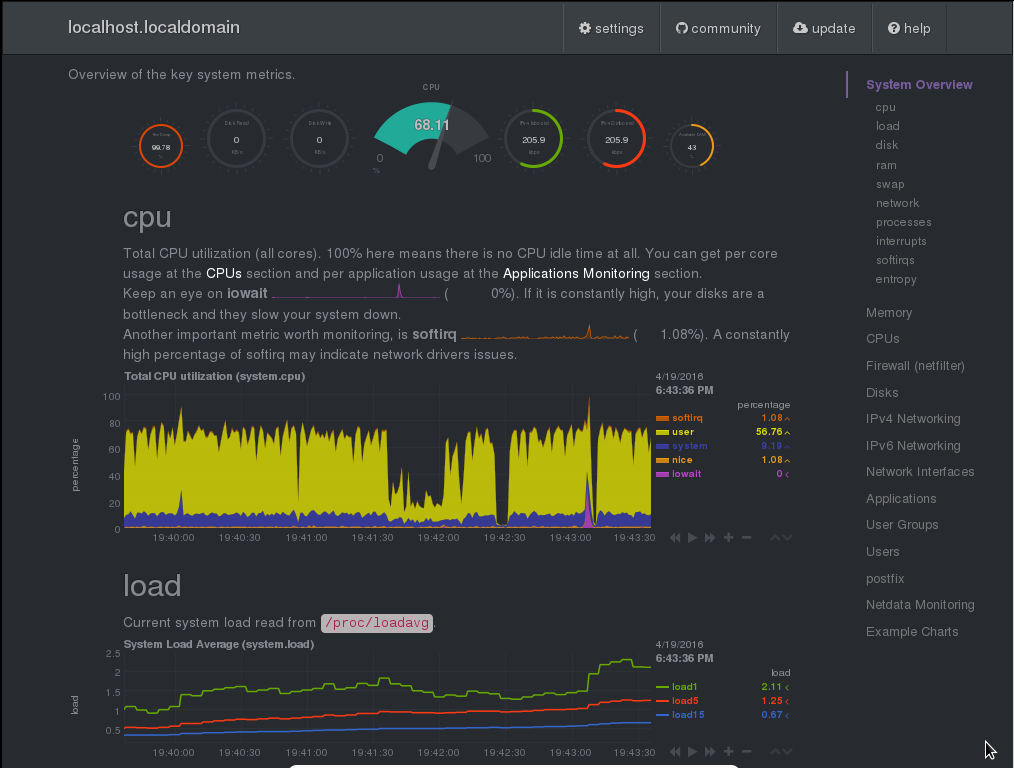1014x768 pixels.
Task: Click the play icon on the load chart
Action: [692, 751]
